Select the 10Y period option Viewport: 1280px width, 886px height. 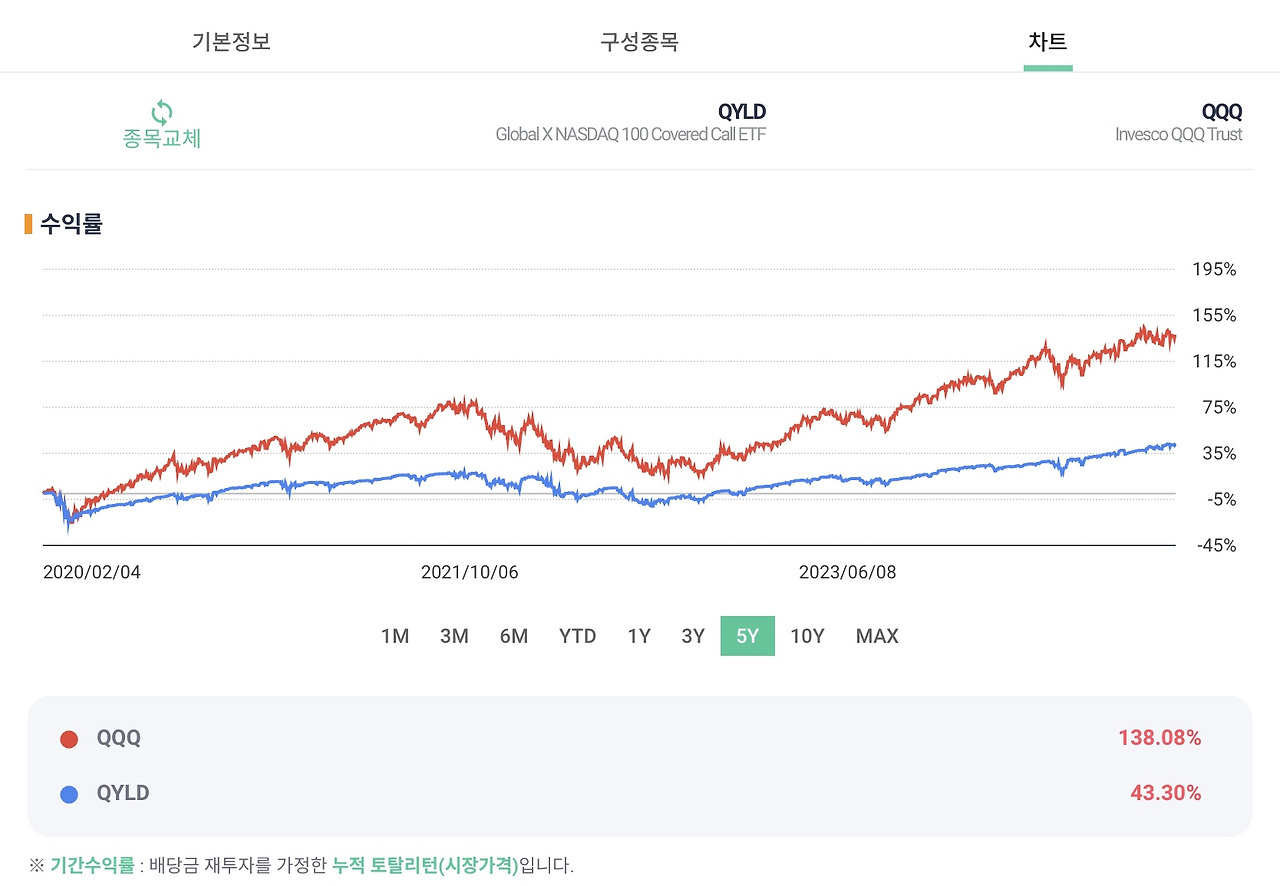pyautogui.click(x=807, y=635)
